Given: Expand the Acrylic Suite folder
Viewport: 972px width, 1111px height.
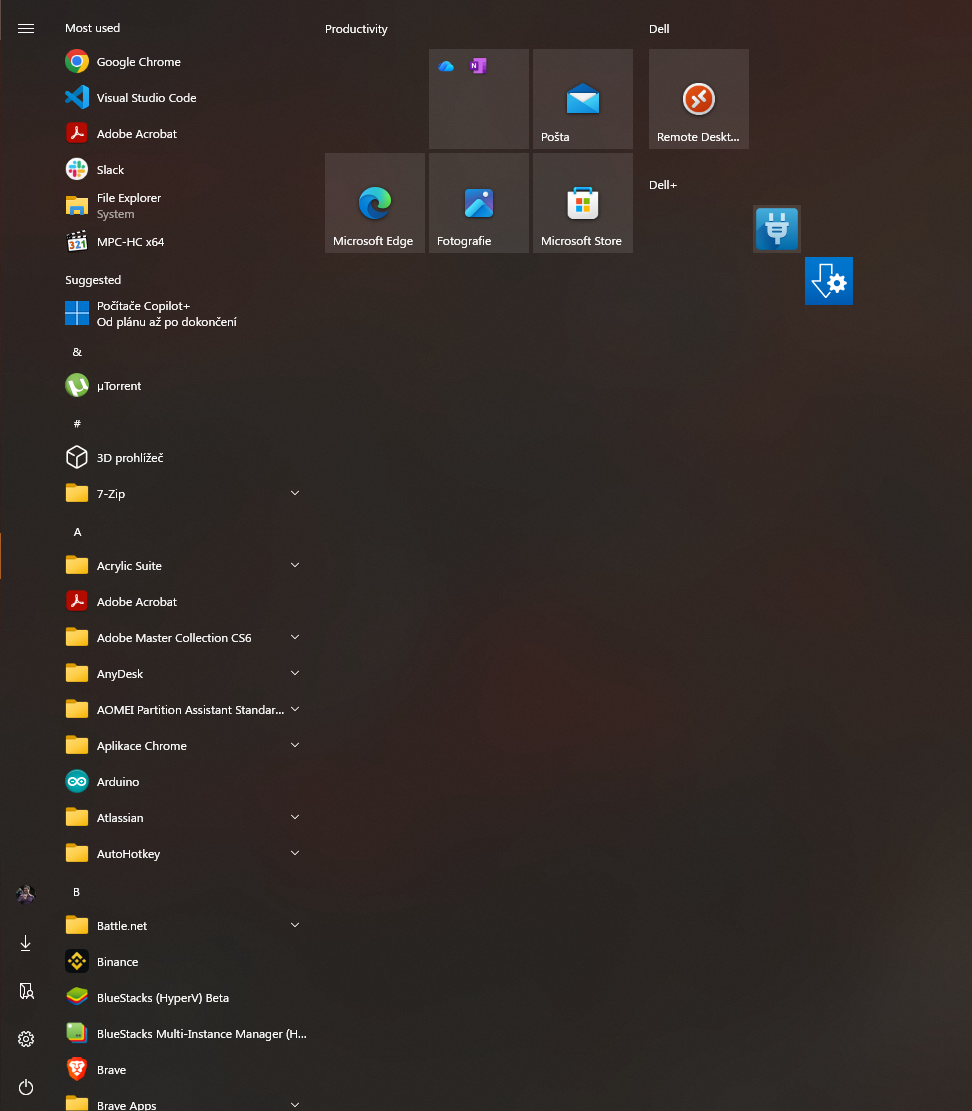Looking at the screenshot, I should pos(294,565).
